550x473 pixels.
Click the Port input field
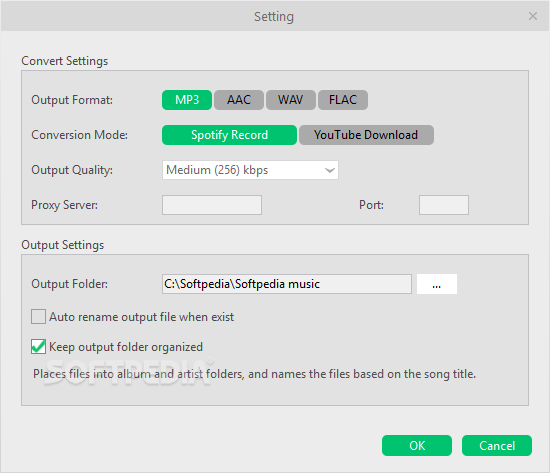point(444,205)
